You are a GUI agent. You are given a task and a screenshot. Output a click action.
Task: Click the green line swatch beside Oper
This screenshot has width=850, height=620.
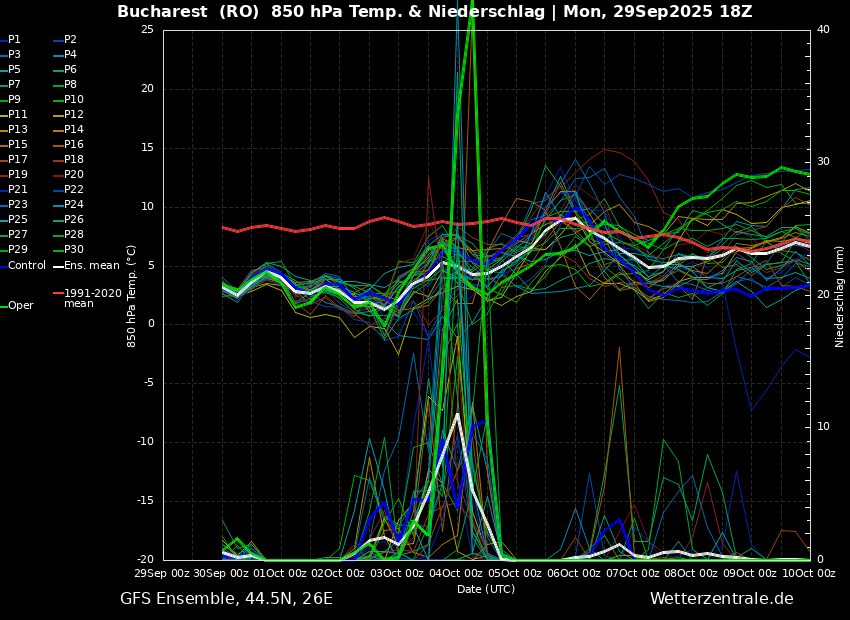(x=3, y=306)
